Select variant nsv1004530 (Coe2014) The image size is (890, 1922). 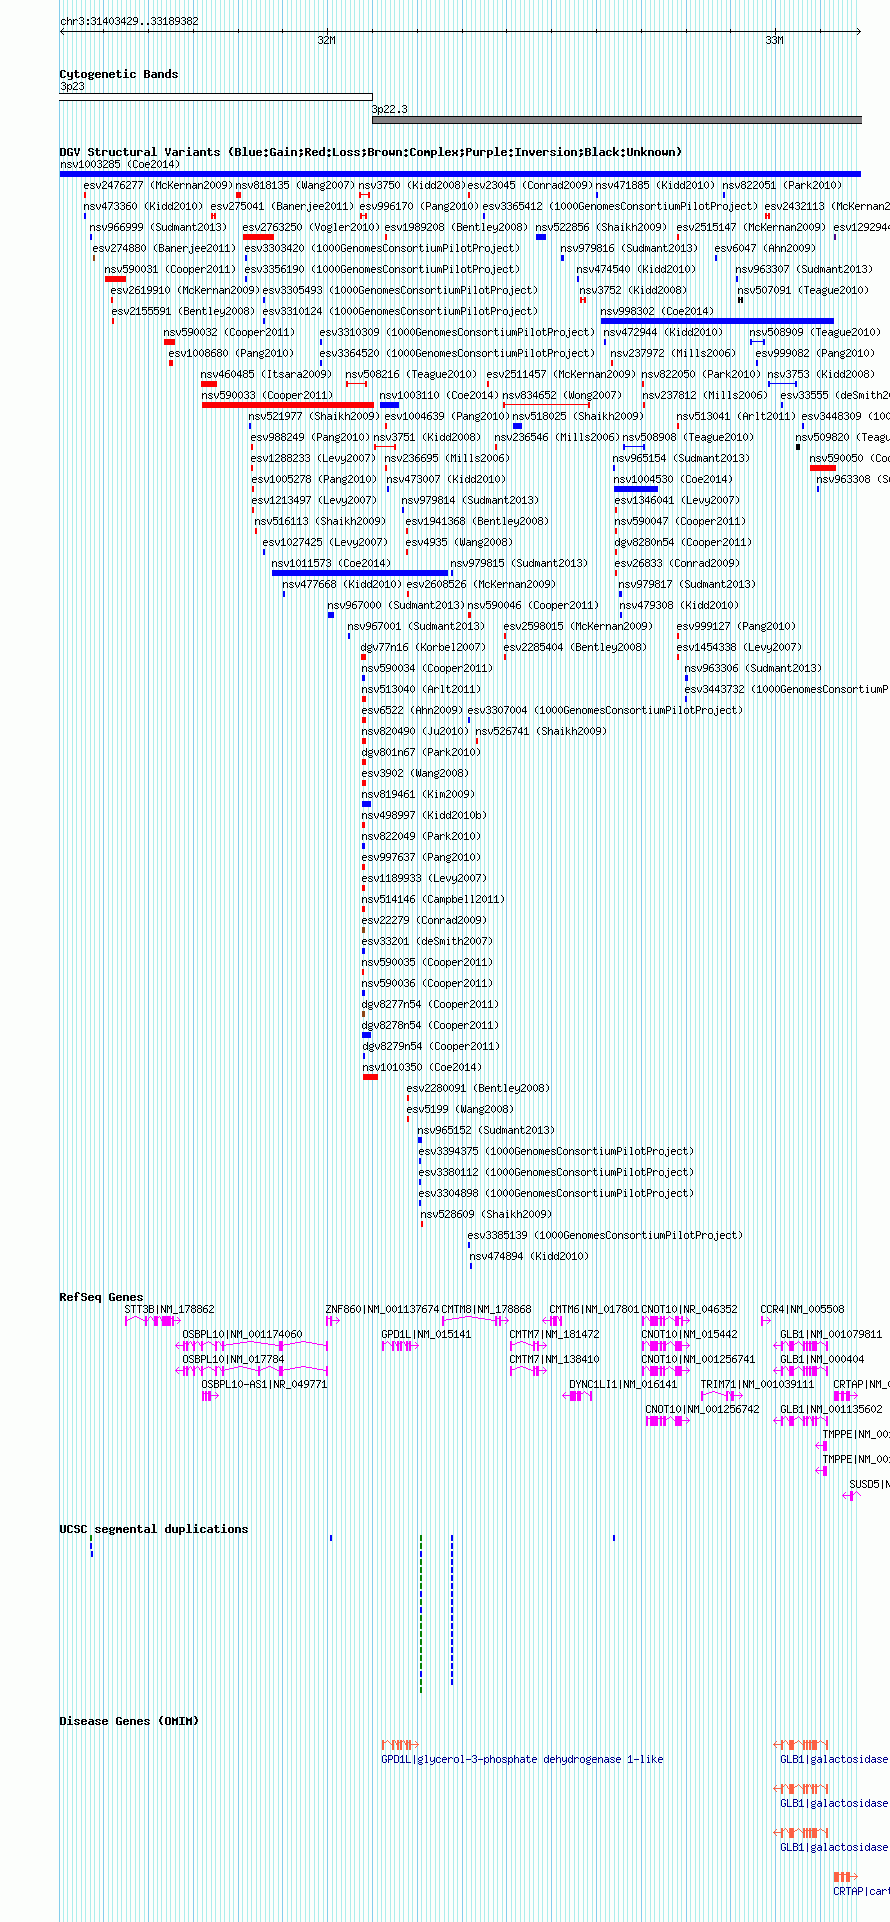point(672,479)
